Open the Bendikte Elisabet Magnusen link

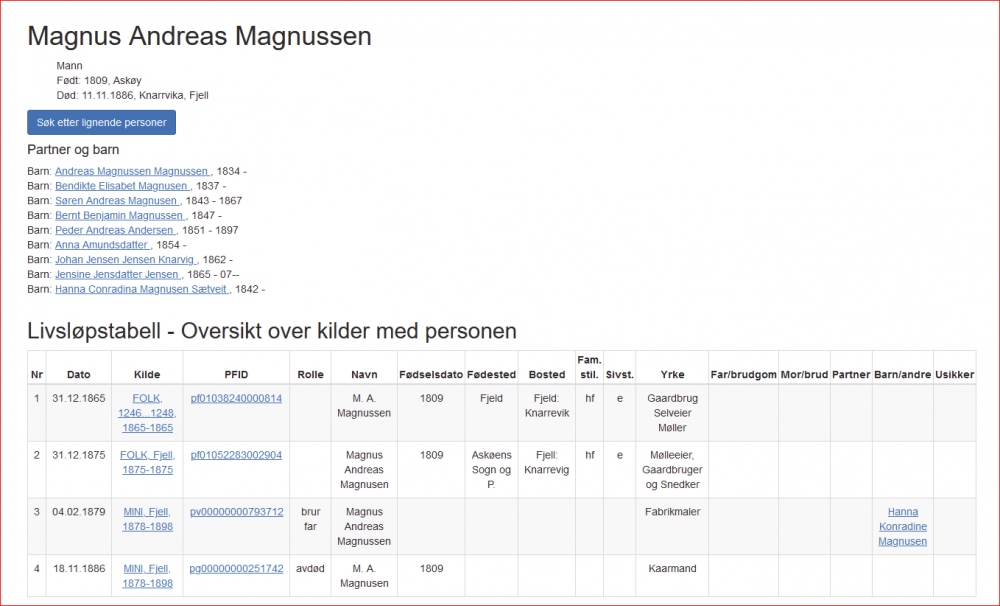pos(122,186)
